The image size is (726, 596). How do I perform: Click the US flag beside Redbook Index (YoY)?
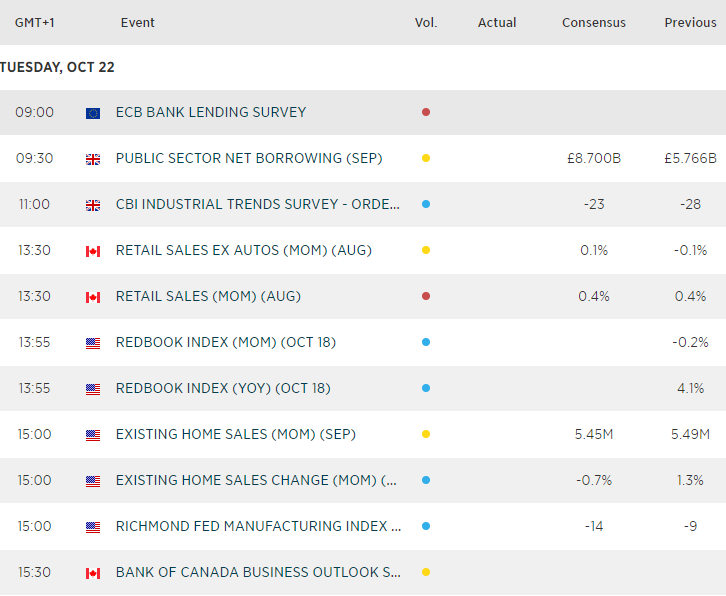point(93,389)
